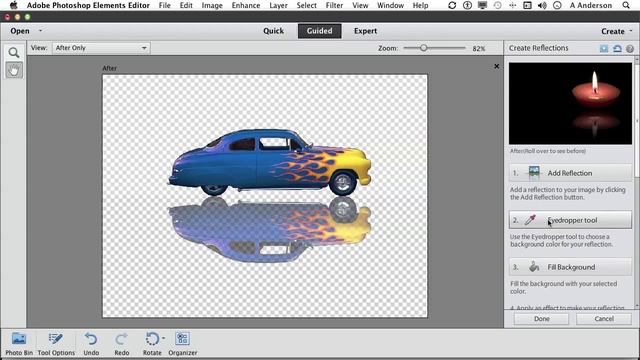The width and height of the screenshot is (640, 360).
Task: Click the Adobe Photoshop Elements Editor app menu
Action: pos(88,5)
